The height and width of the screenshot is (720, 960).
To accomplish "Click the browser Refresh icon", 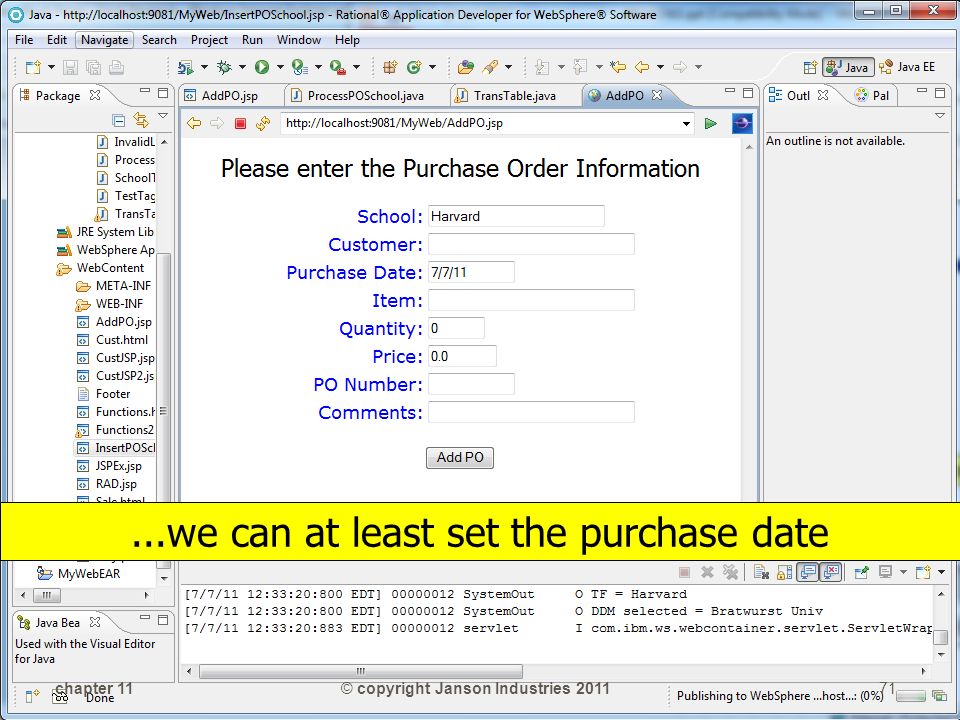I will (263, 124).
